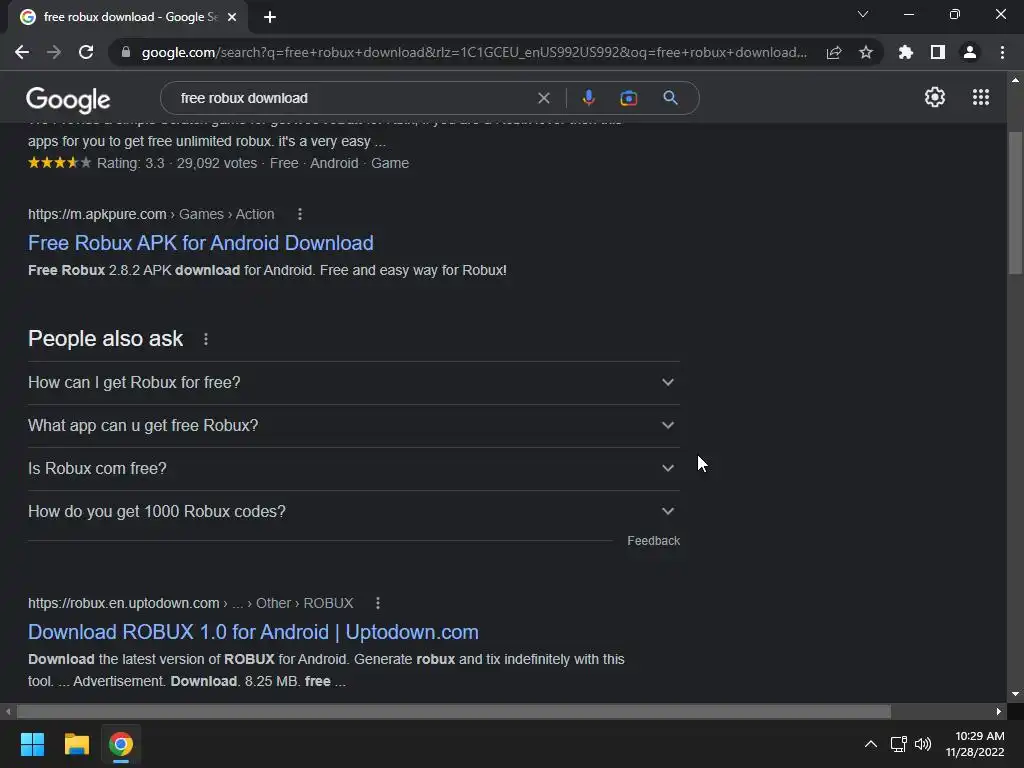Toggle Chrome side panel
1024x768 pixels.
pyautogui.click(x=938, y=52)
